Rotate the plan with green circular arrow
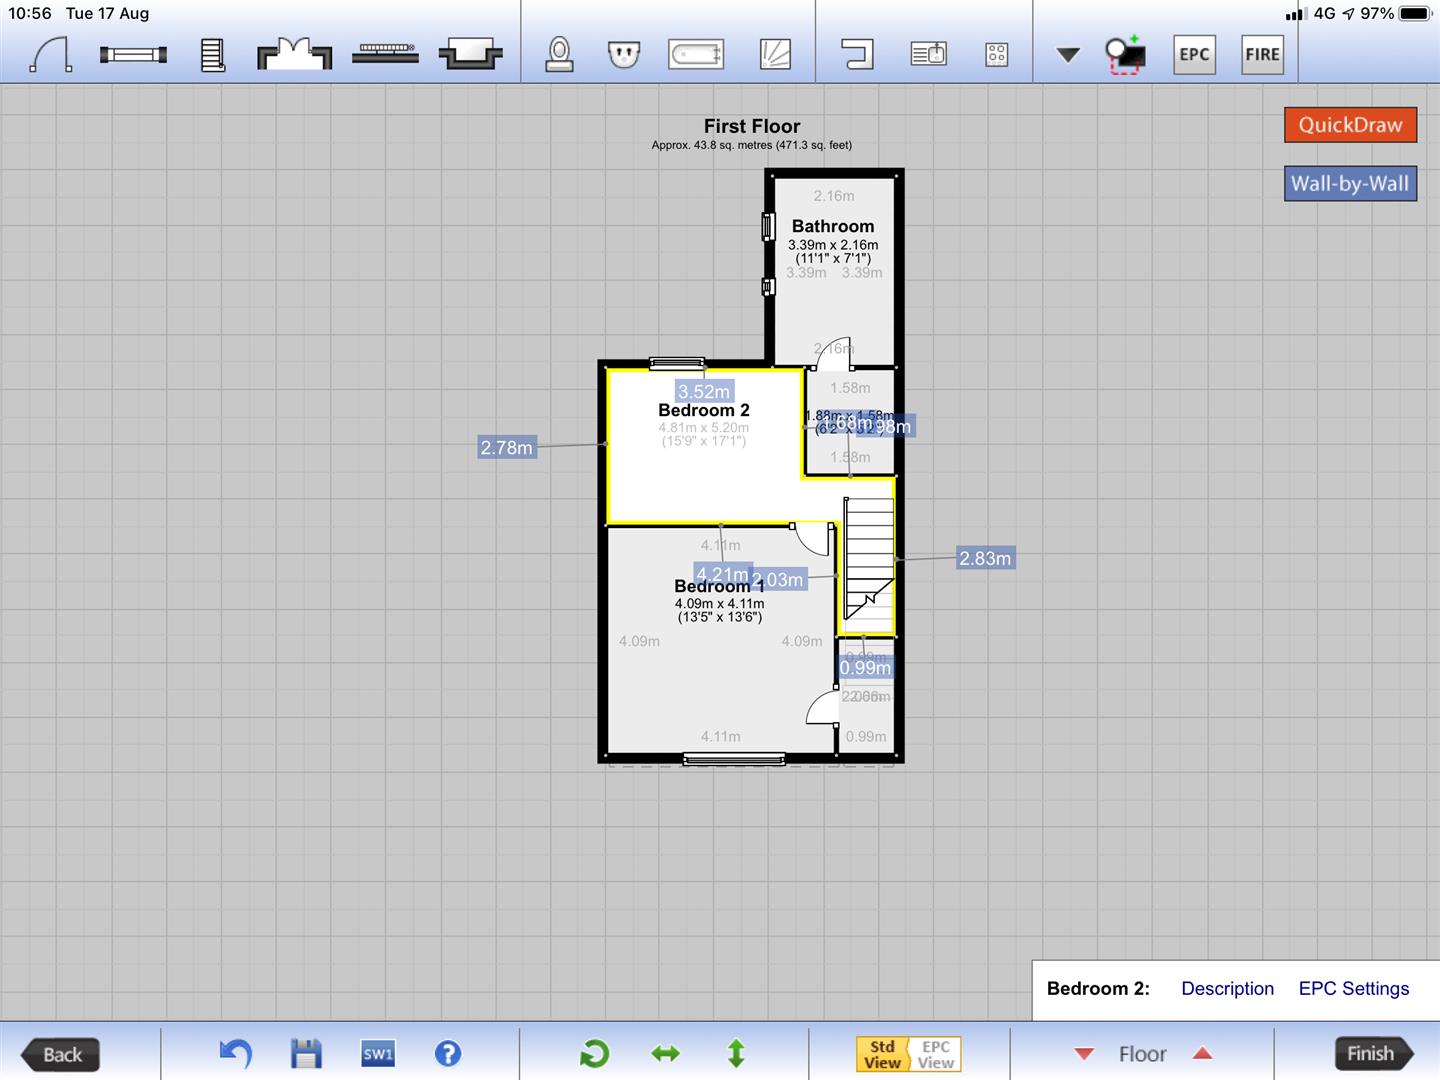Viewport: 1440px width, 1080px height. click(594, 1053)
